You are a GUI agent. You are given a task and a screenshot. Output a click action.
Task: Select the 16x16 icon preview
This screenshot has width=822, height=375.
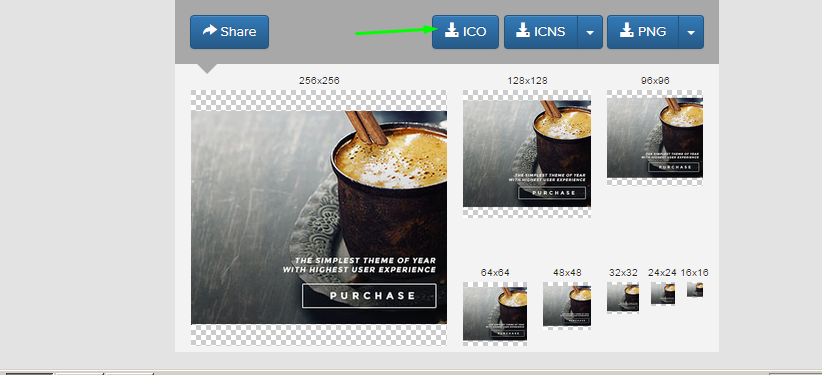(695, 290)
